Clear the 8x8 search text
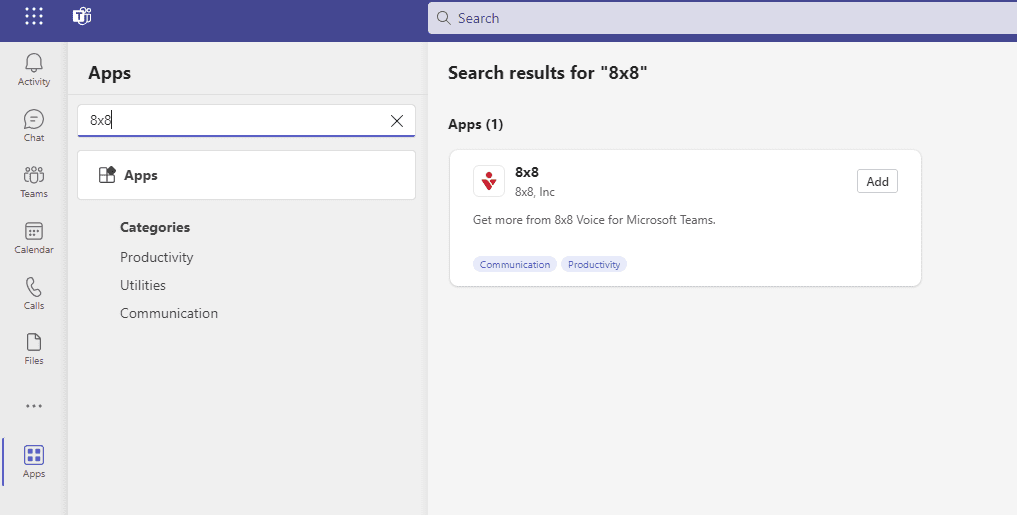 pyautogui.click(x=397, y=121)
